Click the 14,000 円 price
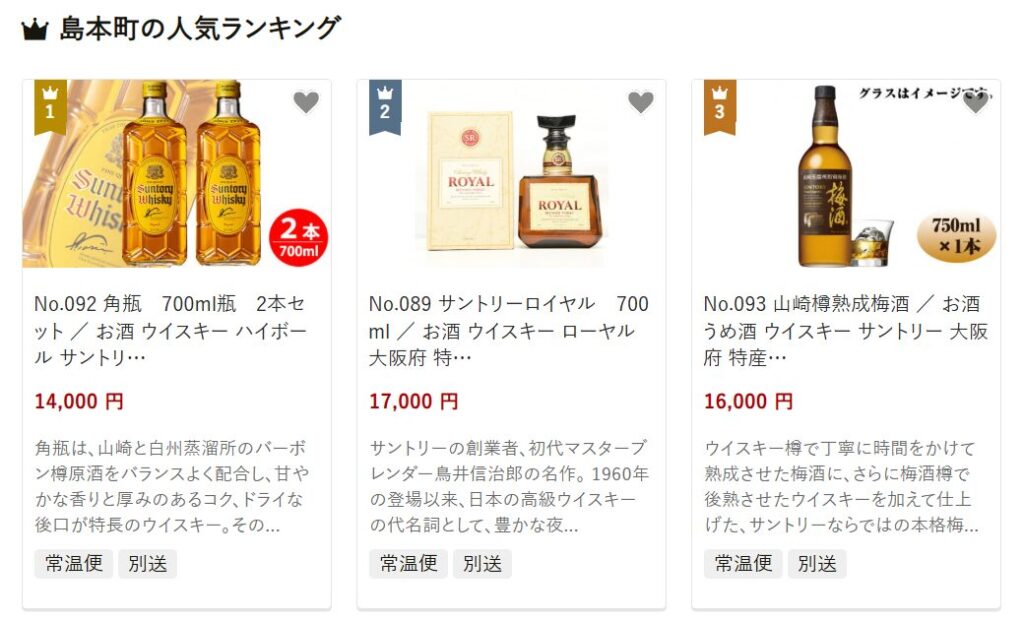The height and width of the screenshot is (621, 1024). 79,401
